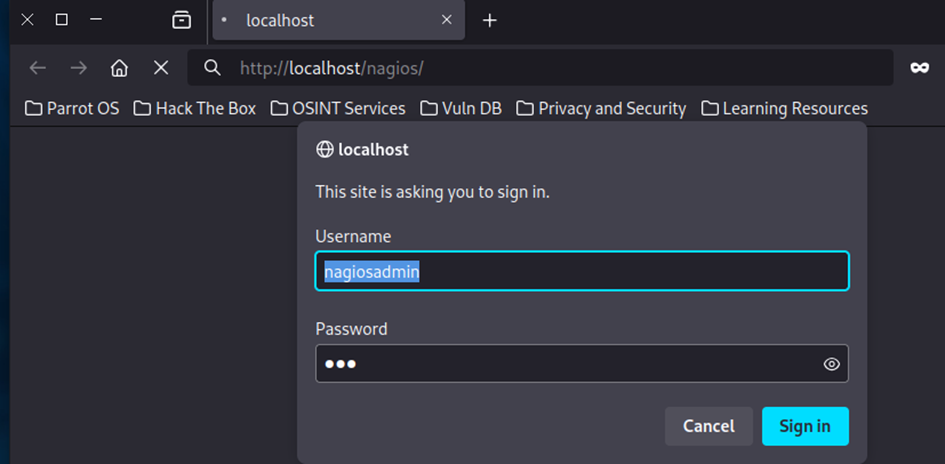The height and width of the screenshot is (464, 945).
Task: Open the Learning Resources bookmarks folder
Action: [784, 108]
